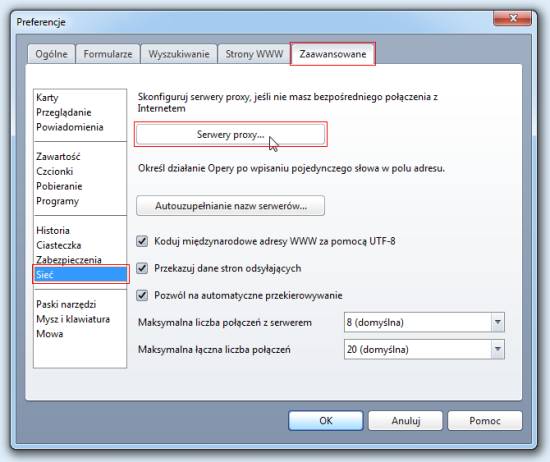Select Zabezpieczenia in the side list
The width and height of the screenshot is (550, 462).
pyautogui.click(x=69, y=260)
